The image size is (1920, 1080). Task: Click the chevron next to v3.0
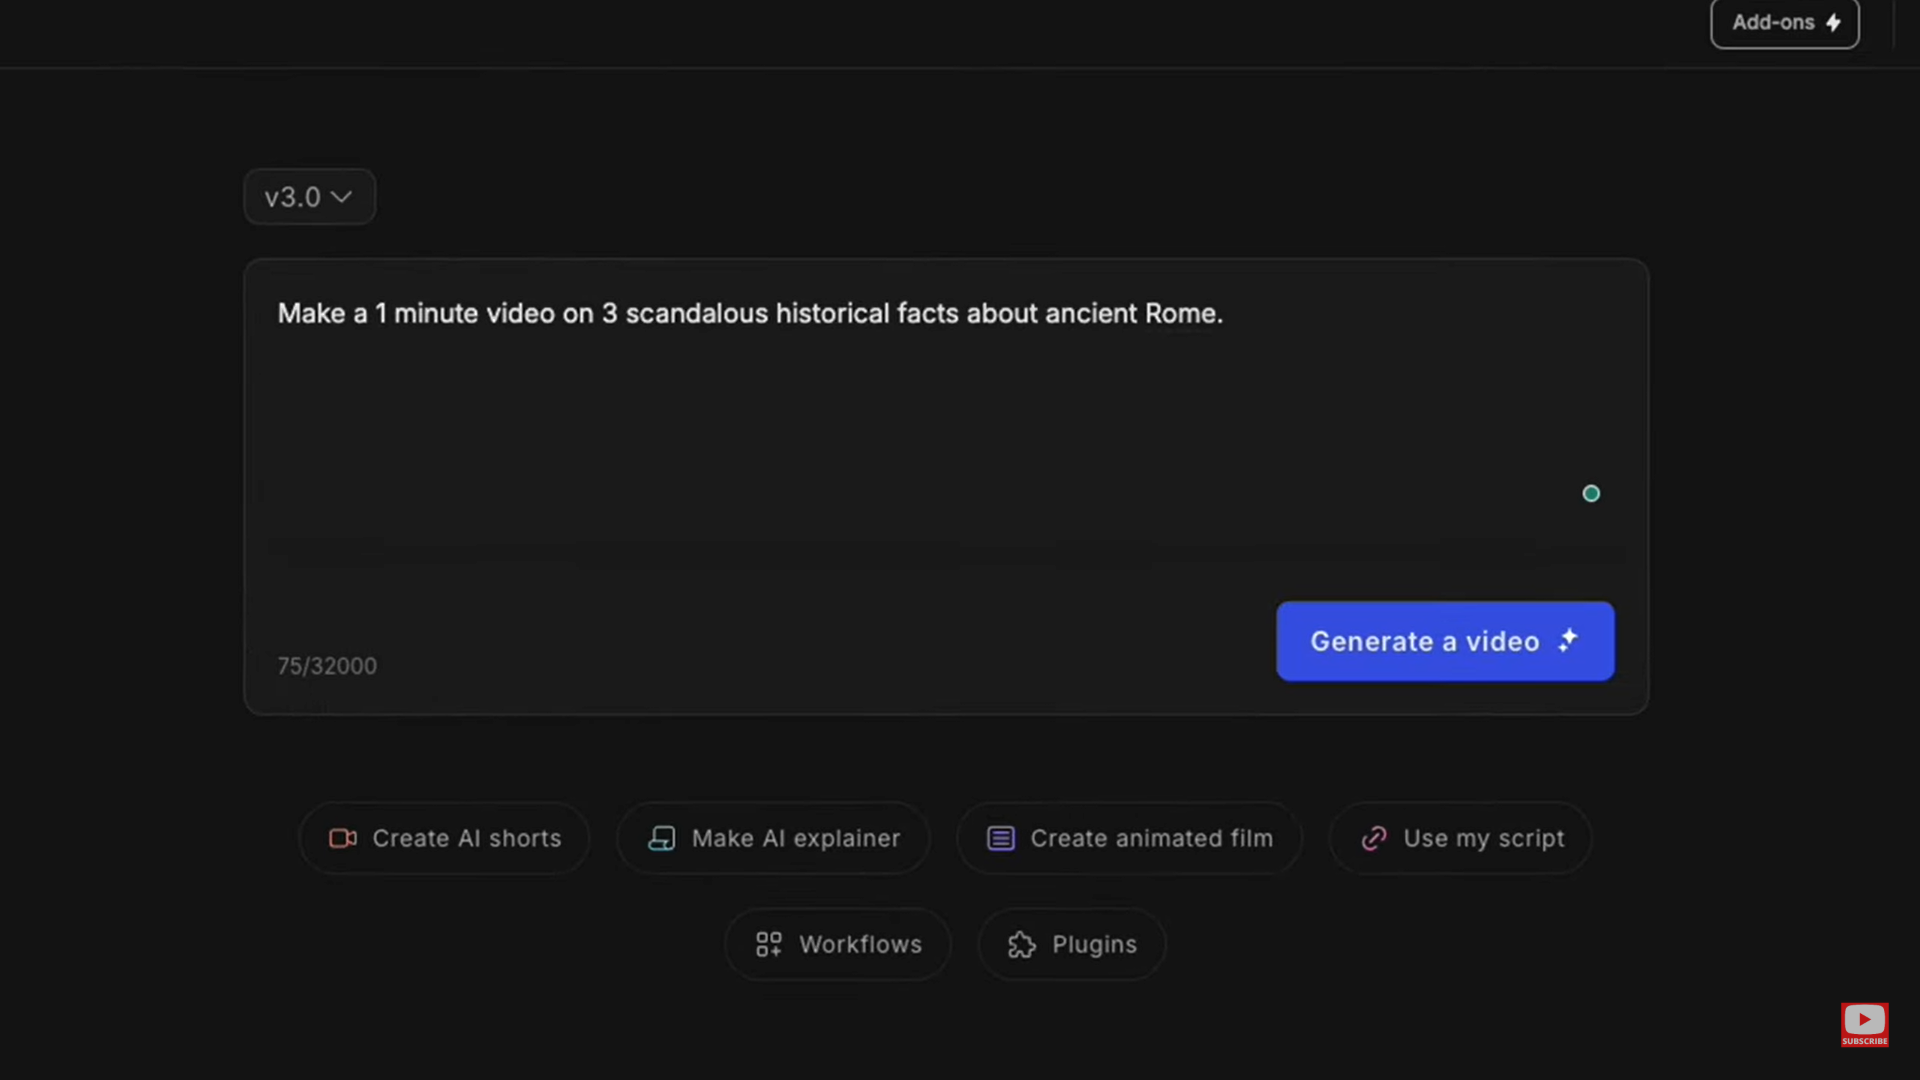tap(341, 197)
